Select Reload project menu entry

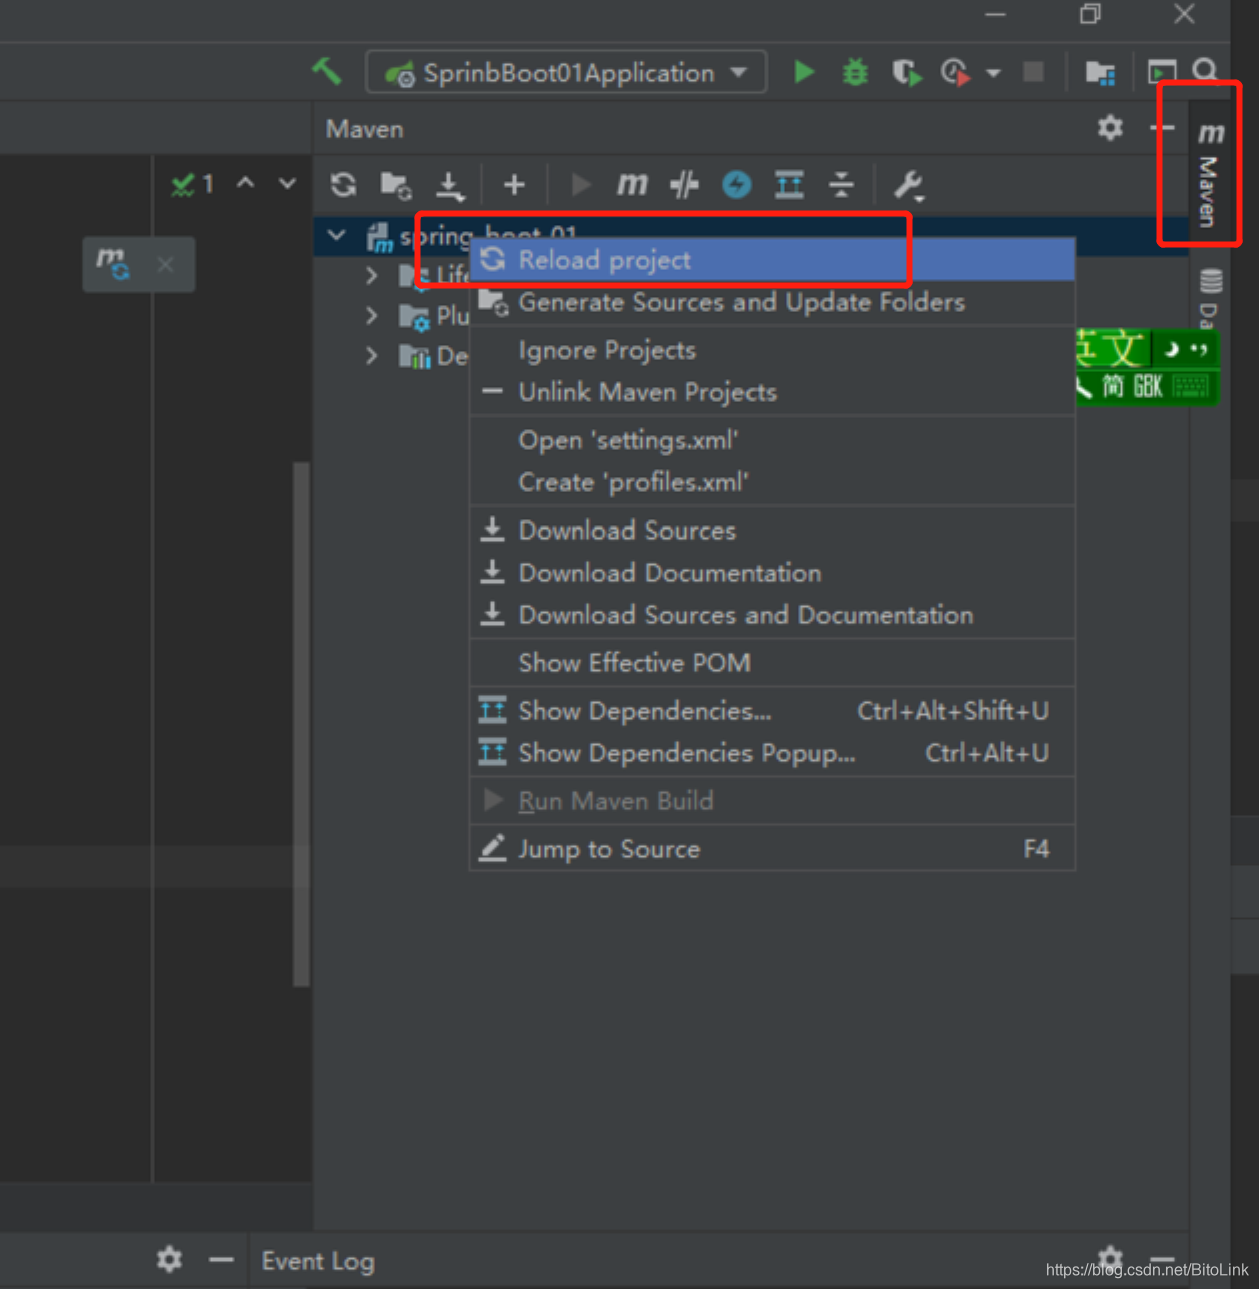(x=772, y=260)
